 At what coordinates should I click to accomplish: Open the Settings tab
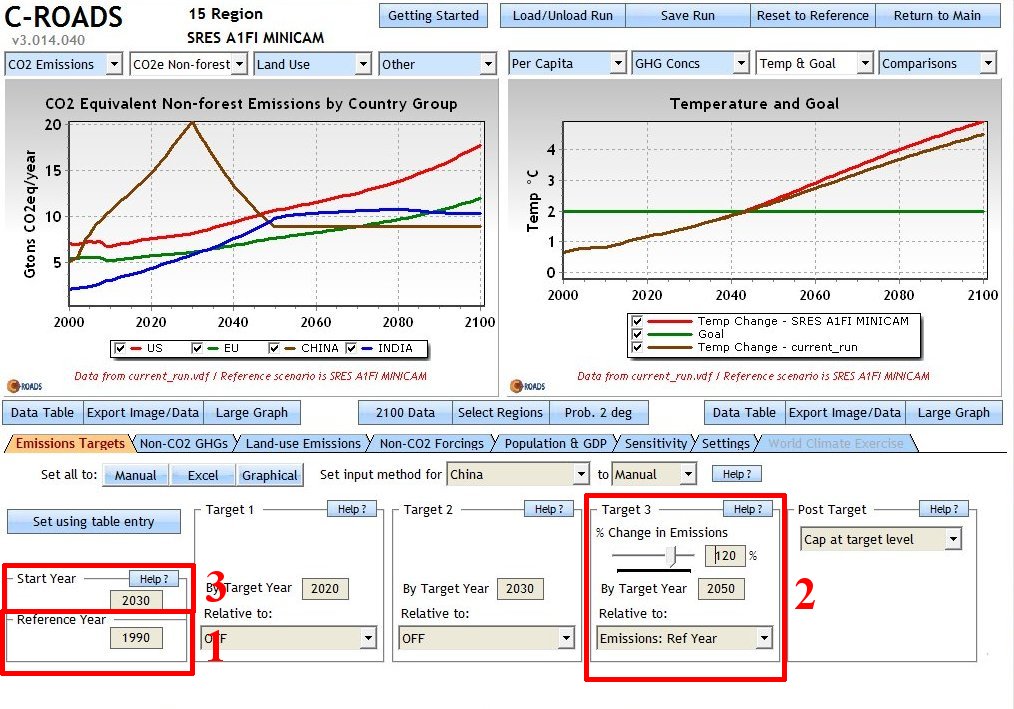coord(726,443)
